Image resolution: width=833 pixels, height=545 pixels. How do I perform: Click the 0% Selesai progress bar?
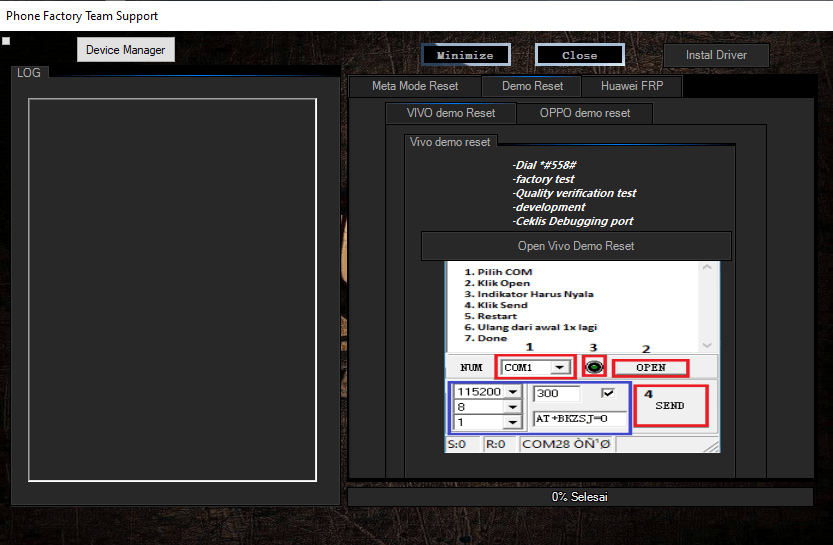[580, 497]
